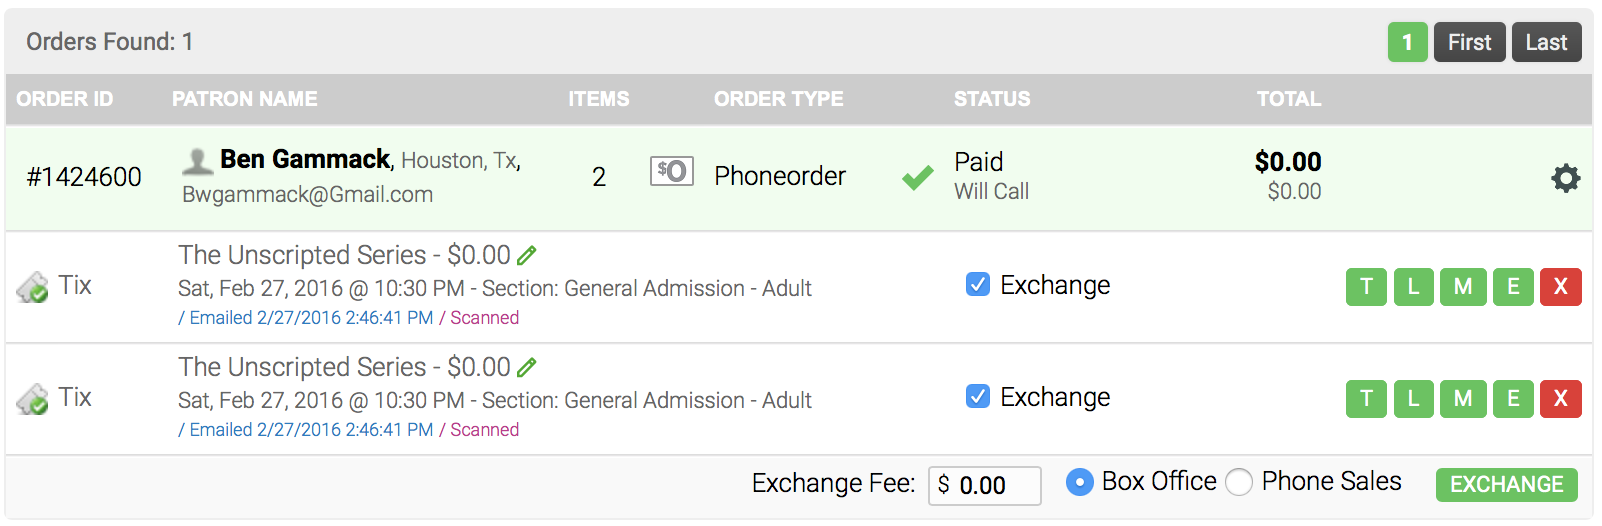
Task: Click the green T button on second ticket
Action: [1366, 399]
